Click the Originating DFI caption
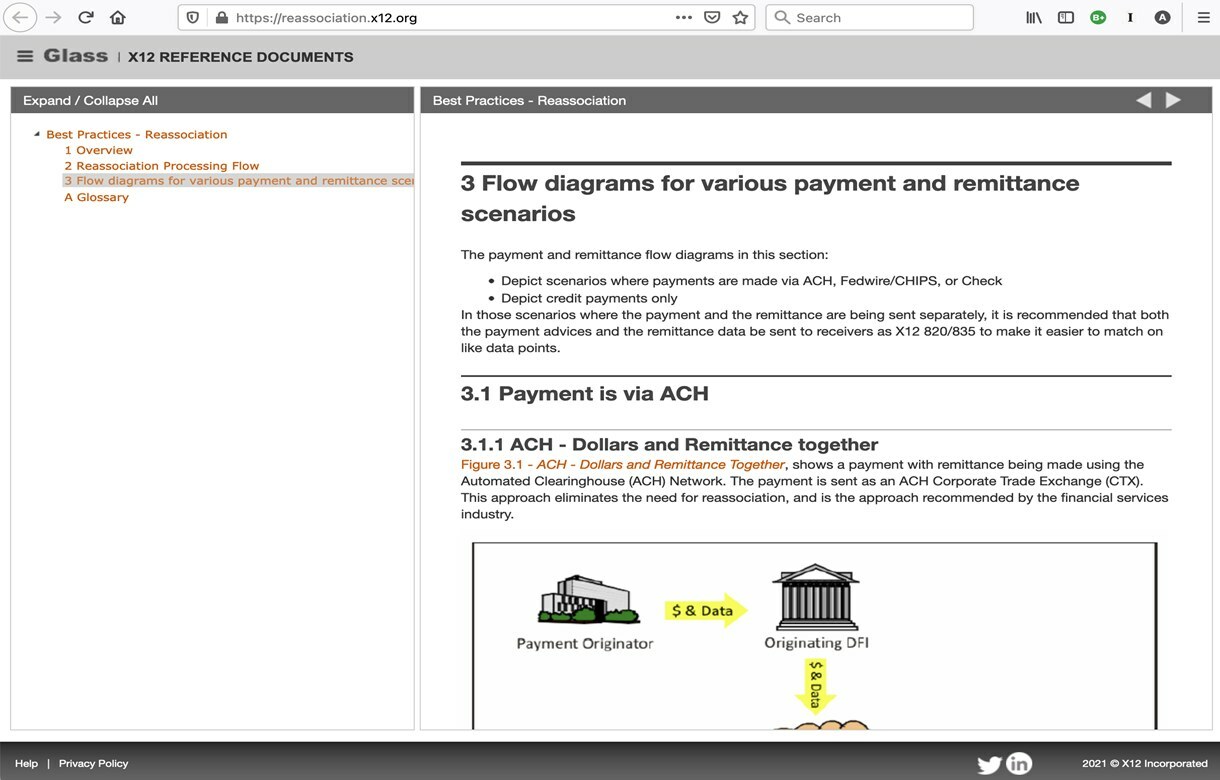The height and width of the screenshot is (780, 1220). (x=816, y=643)
